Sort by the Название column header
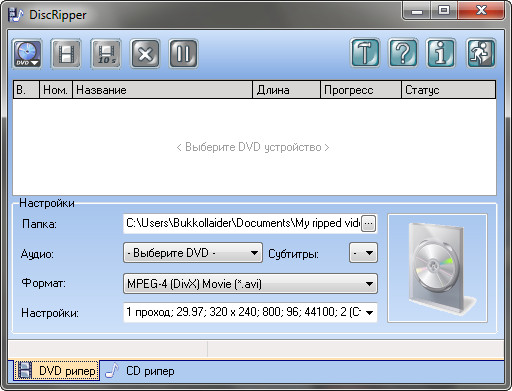This screenshot has height=391, width=512. 163,90
